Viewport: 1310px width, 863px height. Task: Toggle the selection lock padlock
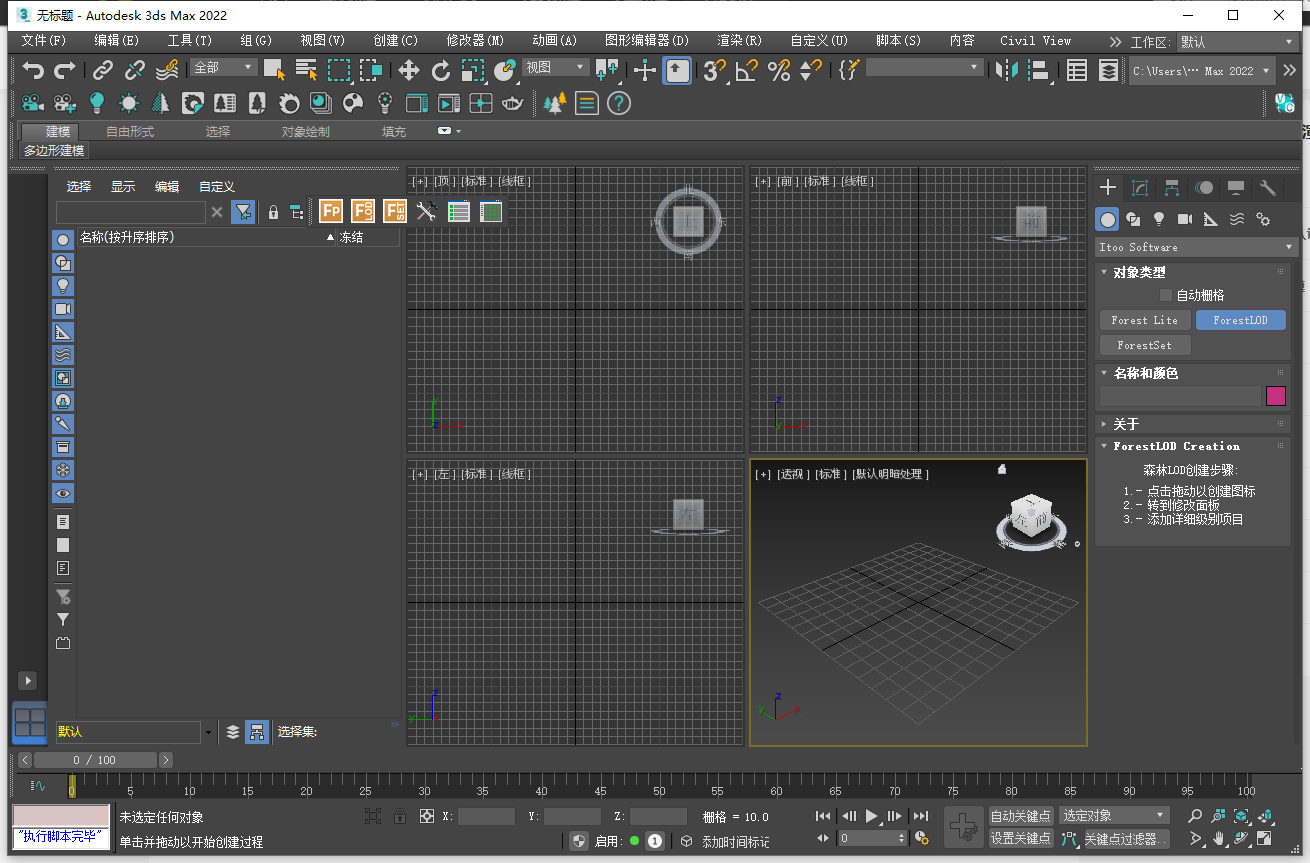click(399, 815)
